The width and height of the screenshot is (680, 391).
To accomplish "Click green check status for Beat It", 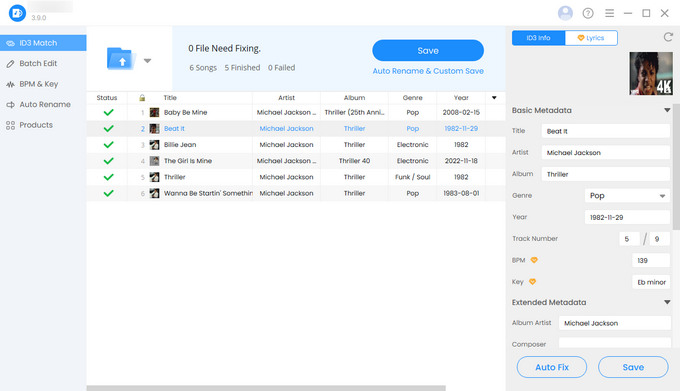I will coord(108,128).
